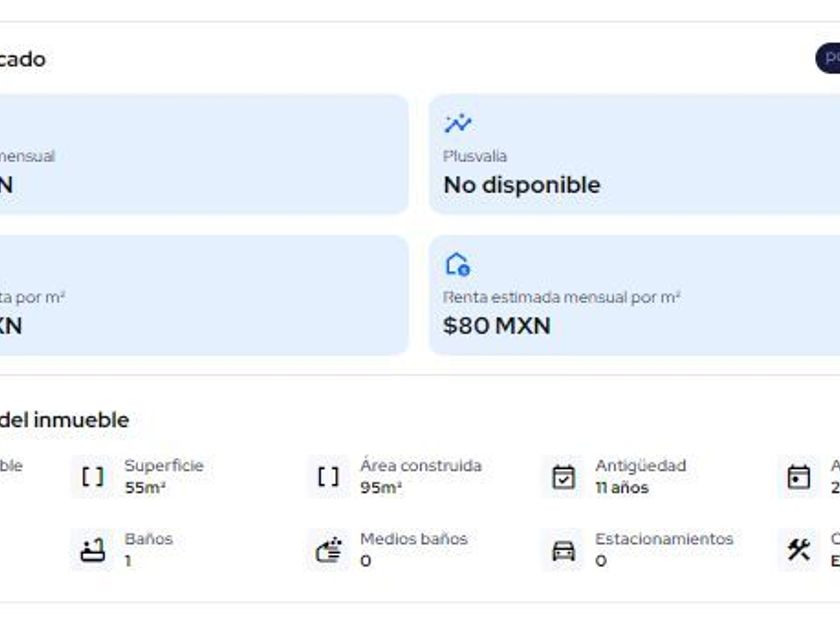This screenshot has width=840, height=630.
Task: Select the Área construida brackets icon
Action: point(328,477)
